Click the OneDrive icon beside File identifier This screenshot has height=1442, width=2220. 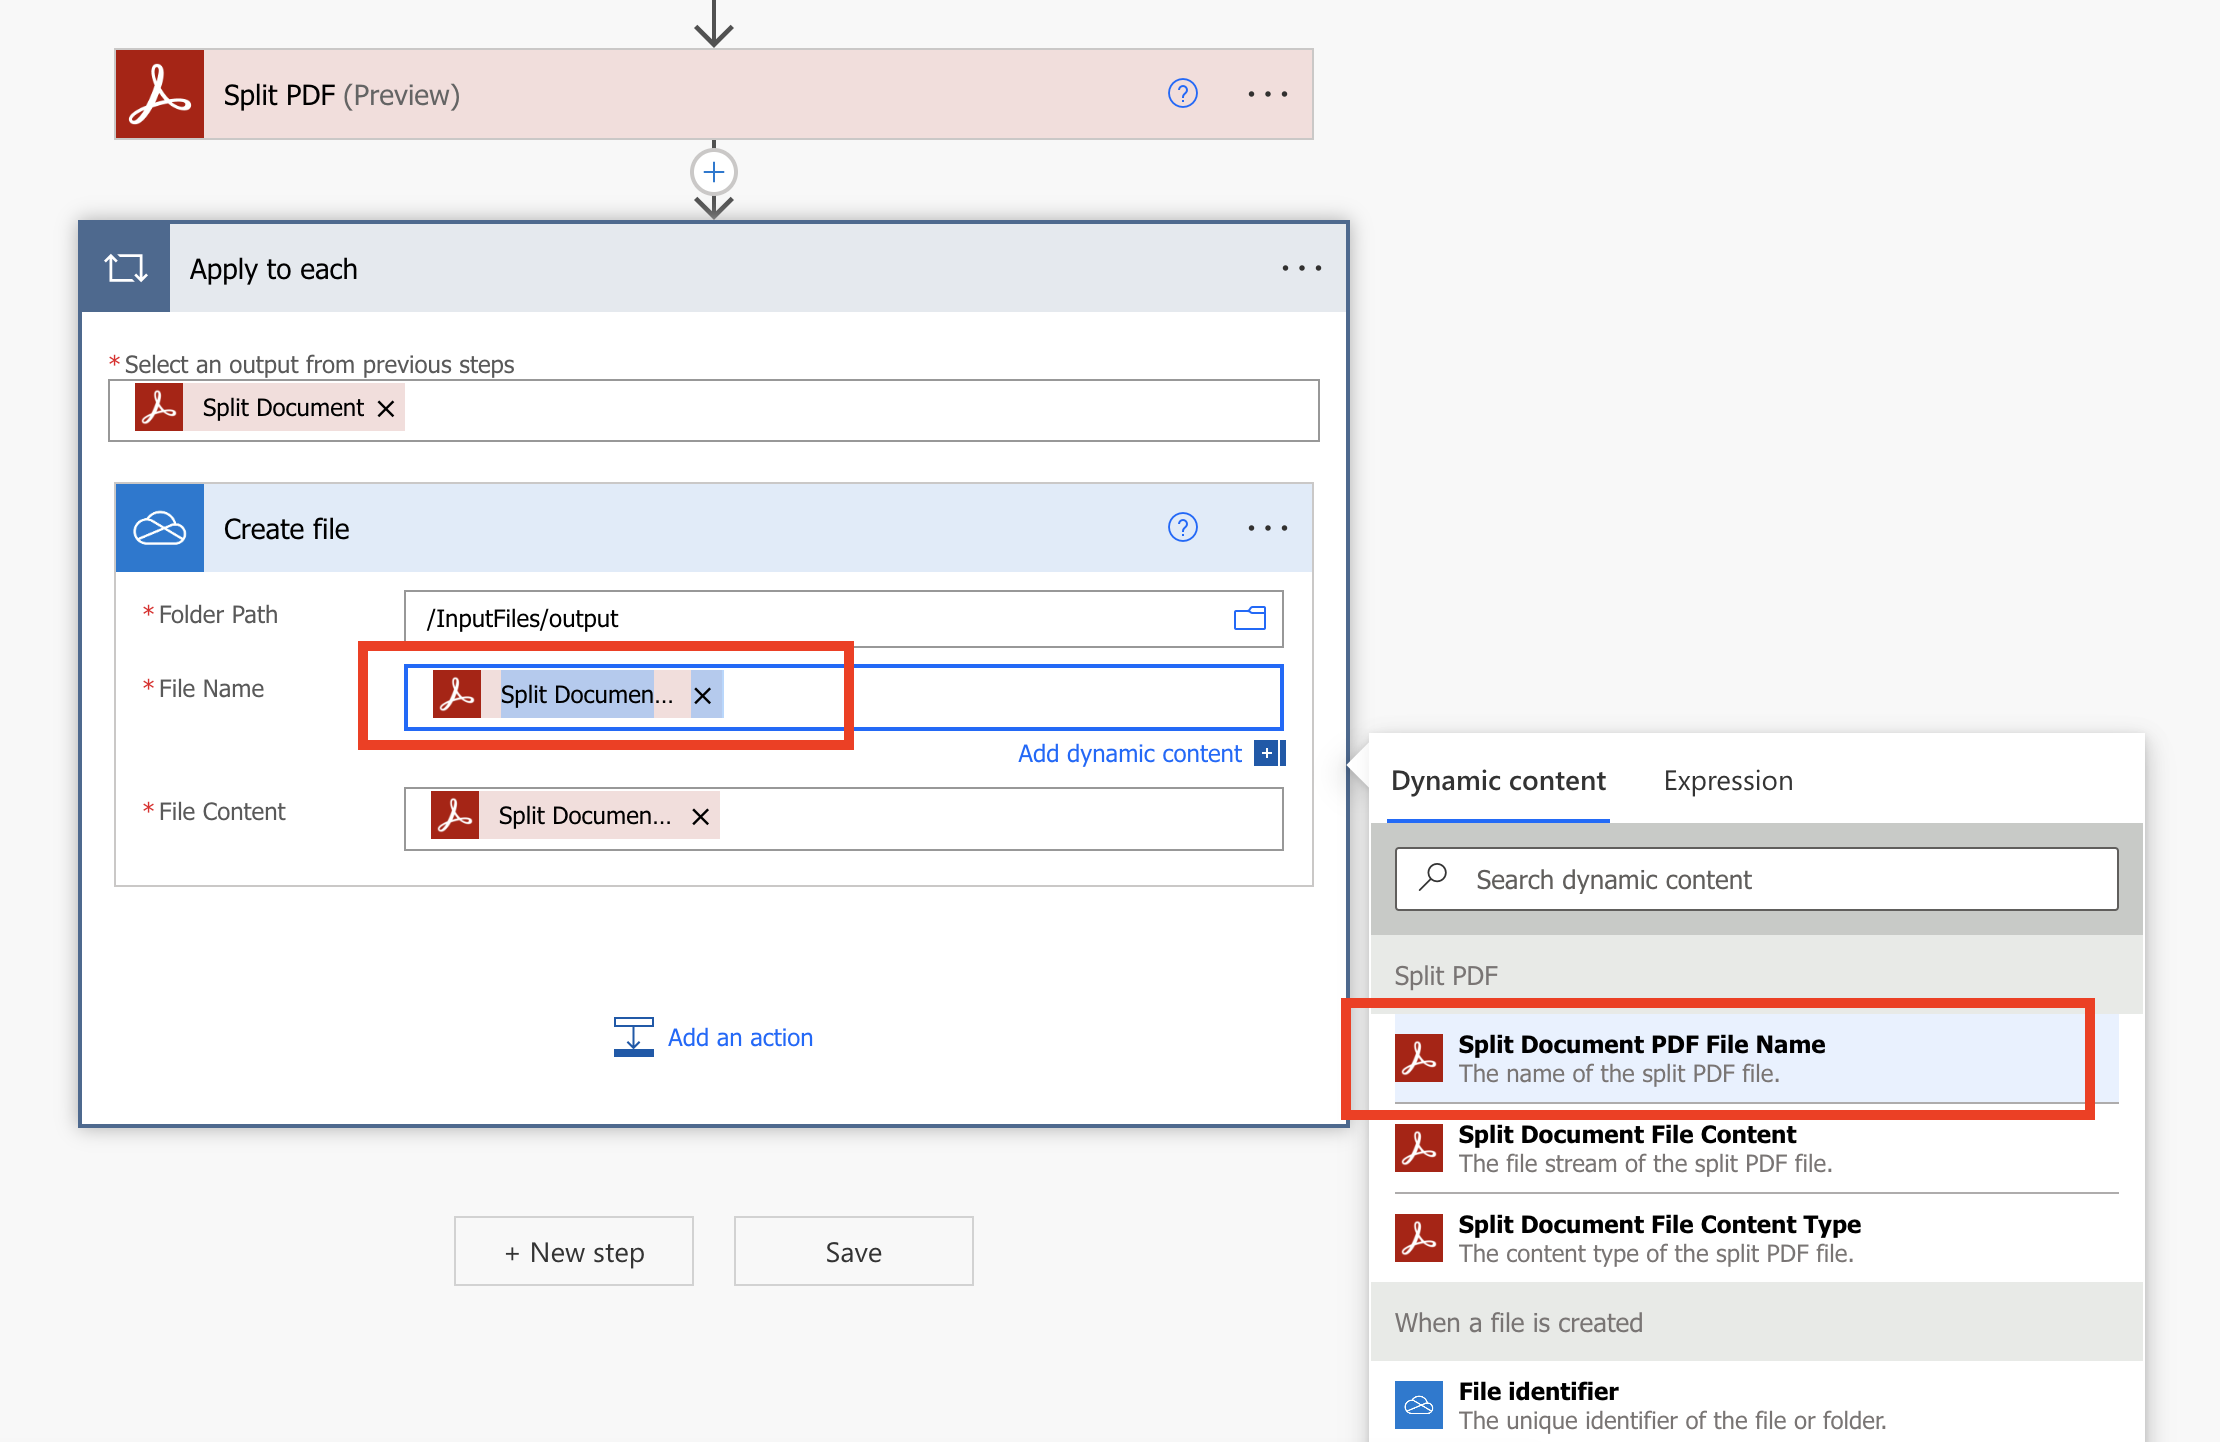(x=1418, y=1404)
